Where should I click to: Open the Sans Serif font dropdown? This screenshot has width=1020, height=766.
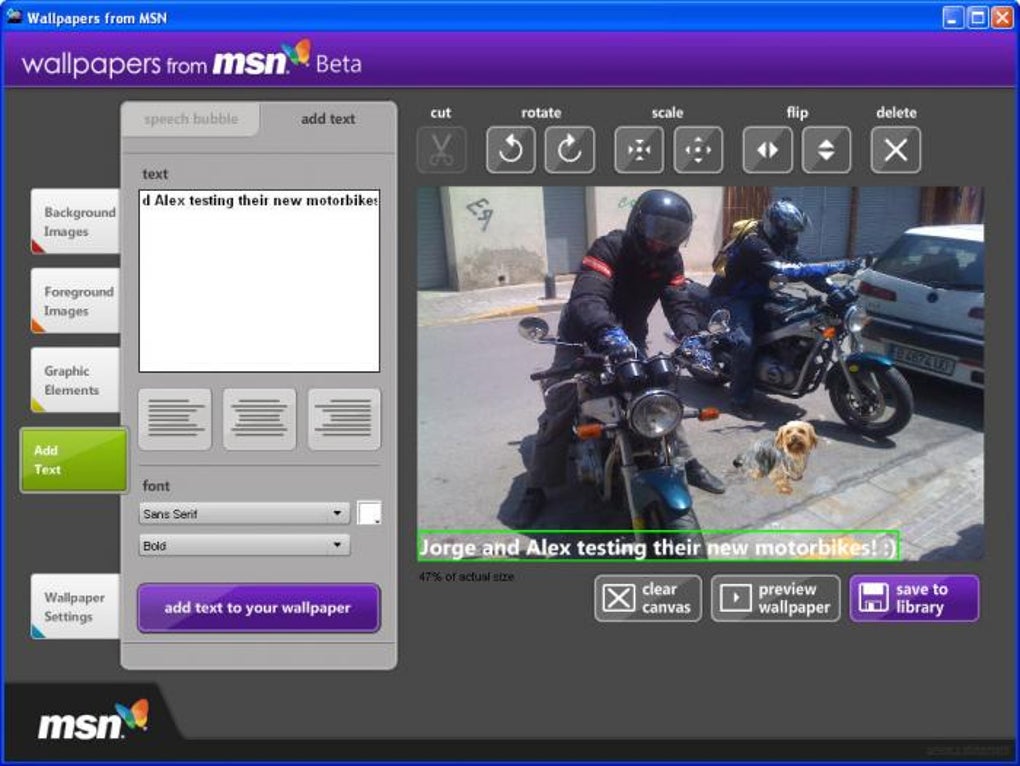(244, 514)
